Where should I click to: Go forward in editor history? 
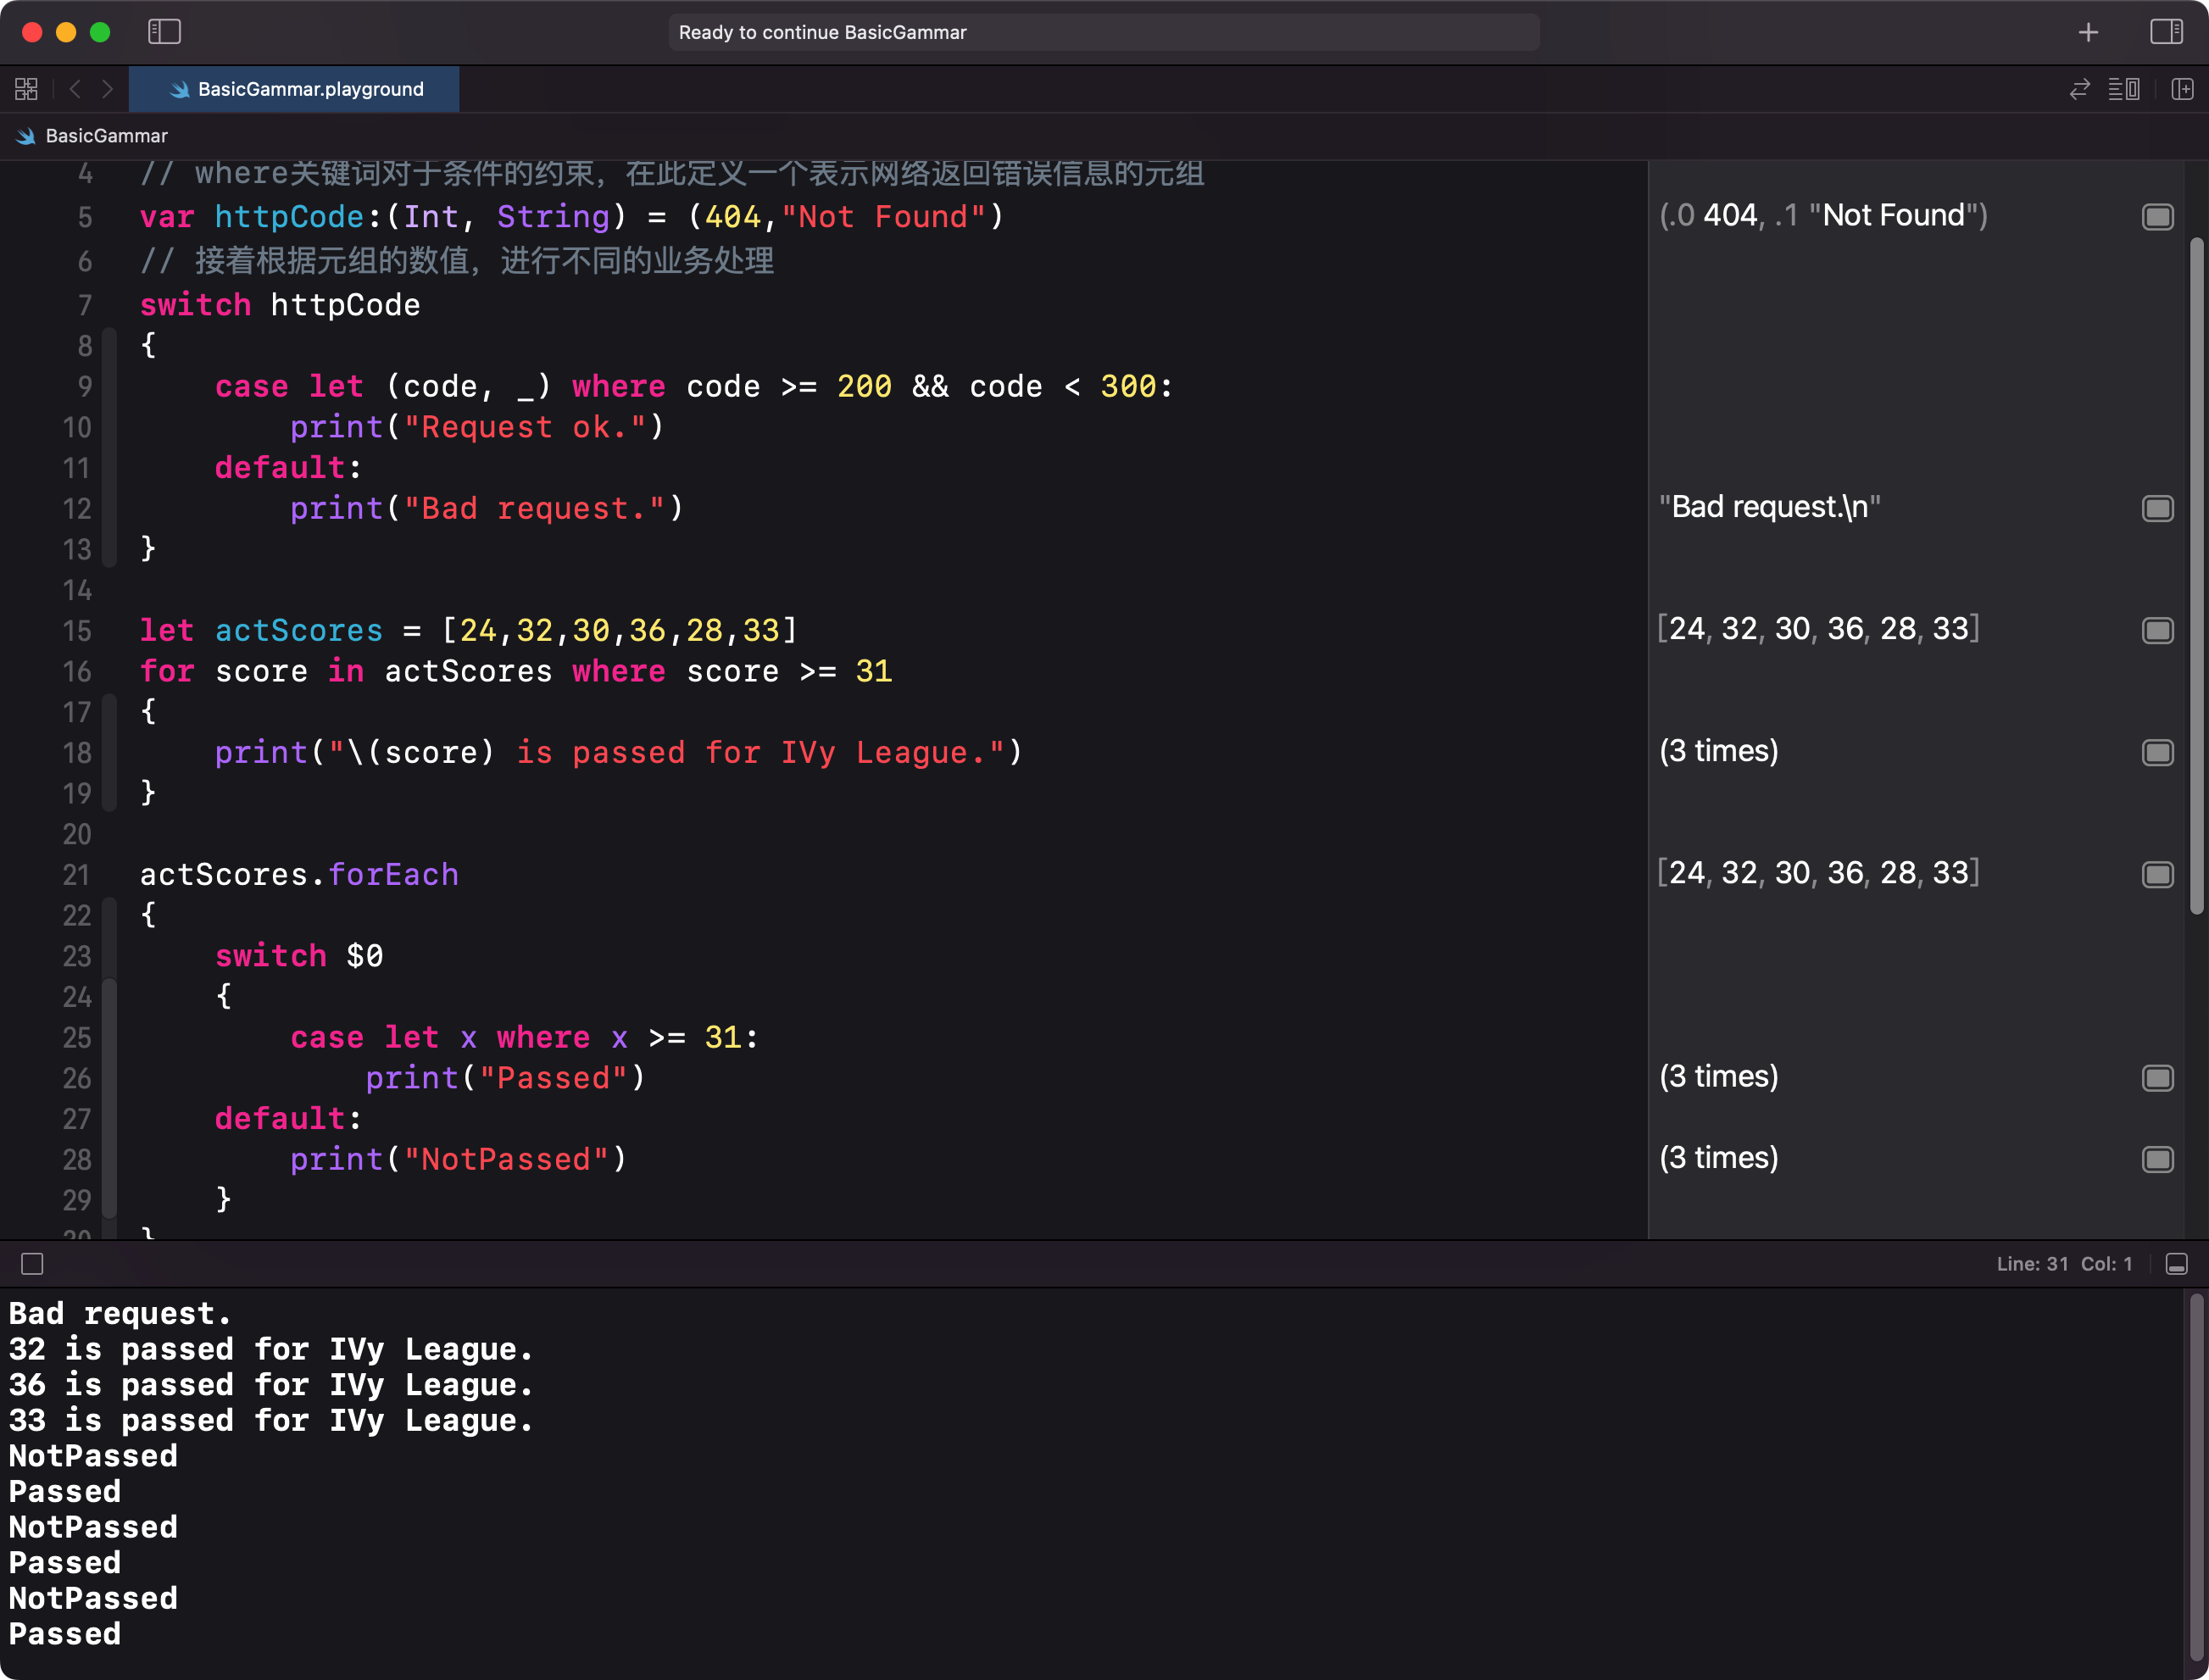pyautogui.click(x=107, y=89)
